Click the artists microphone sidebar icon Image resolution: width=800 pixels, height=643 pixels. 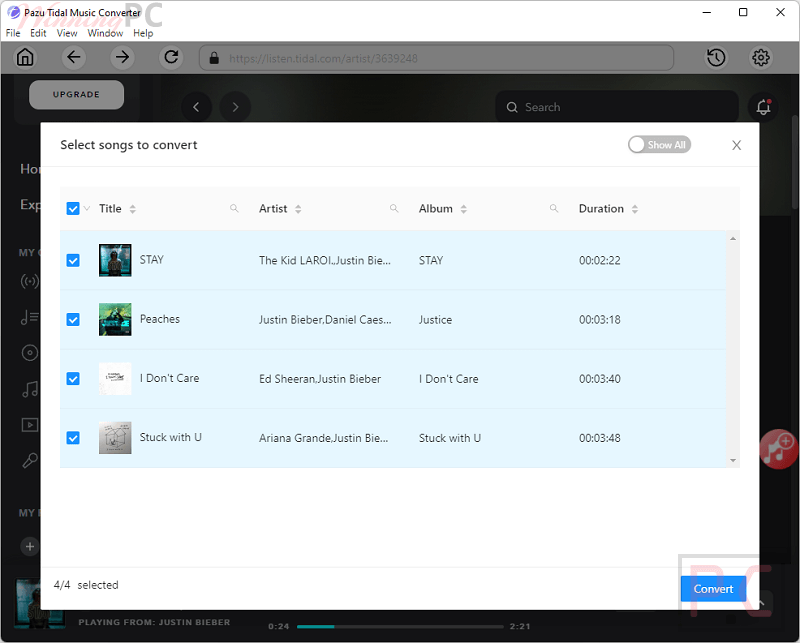point(30,460)
